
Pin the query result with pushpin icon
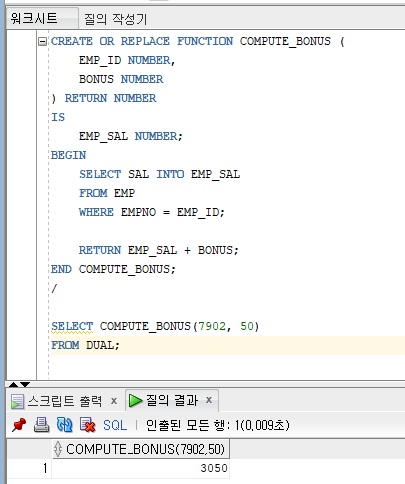(19, 425)
